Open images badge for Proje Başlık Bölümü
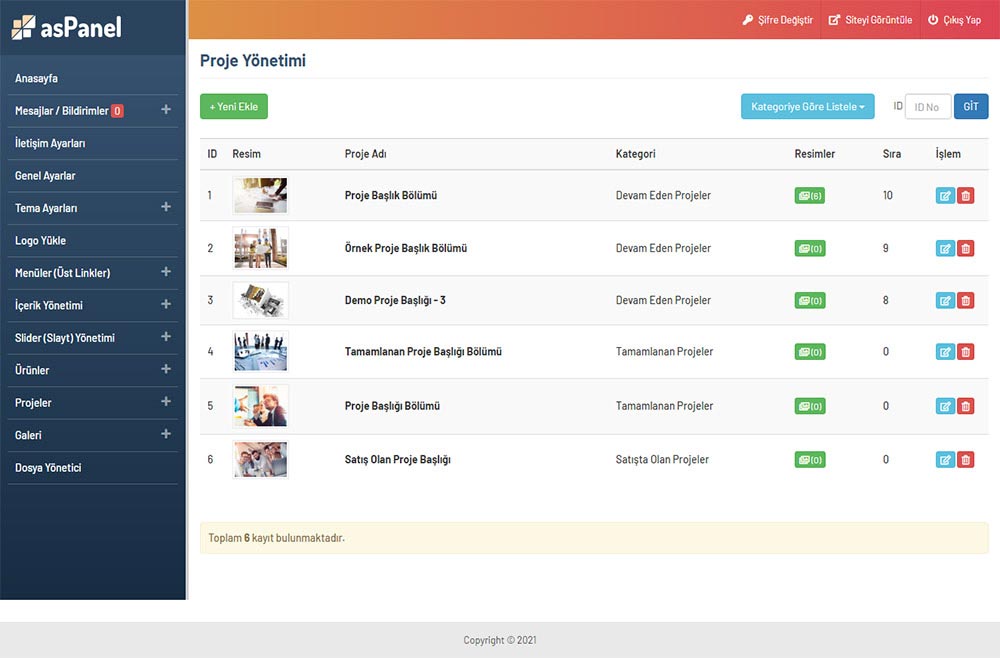The height and width of the screenshot is (658, 1000). 810,196
